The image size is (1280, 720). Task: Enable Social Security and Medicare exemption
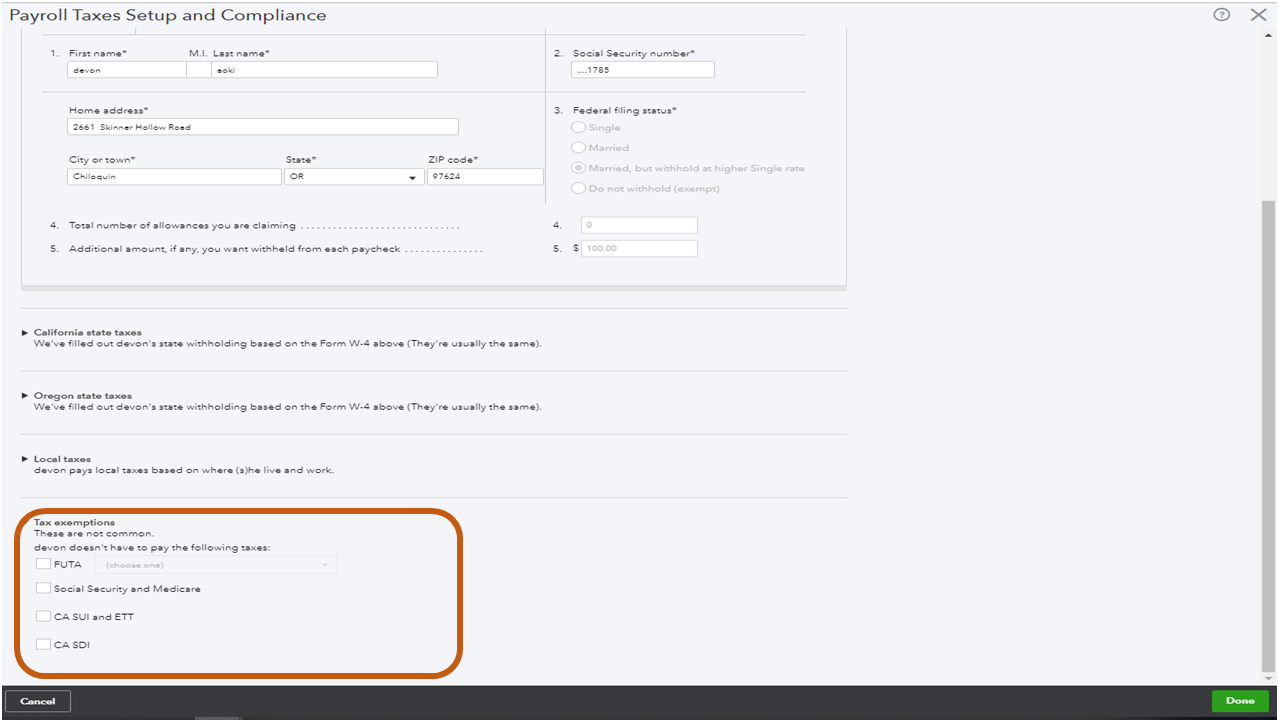(x=43, y=588)
